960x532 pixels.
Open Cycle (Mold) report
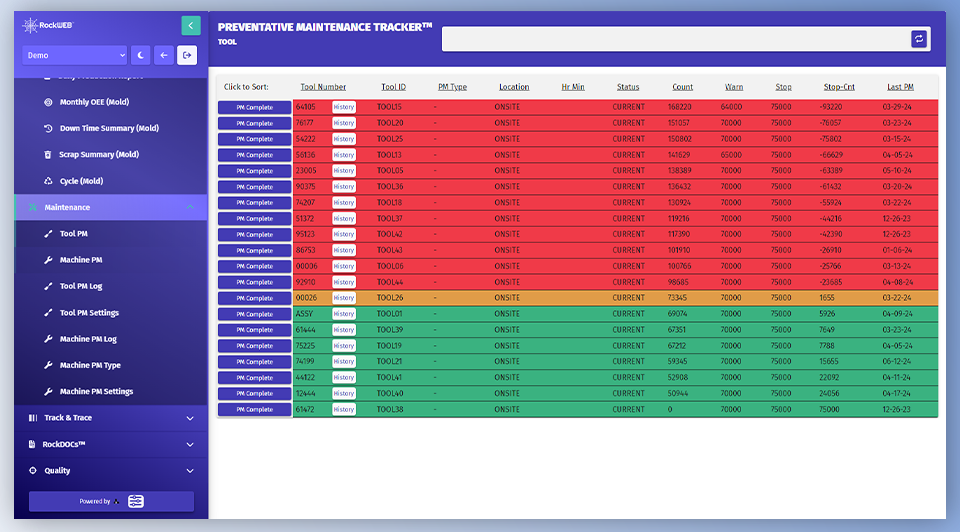pos(81,181)
